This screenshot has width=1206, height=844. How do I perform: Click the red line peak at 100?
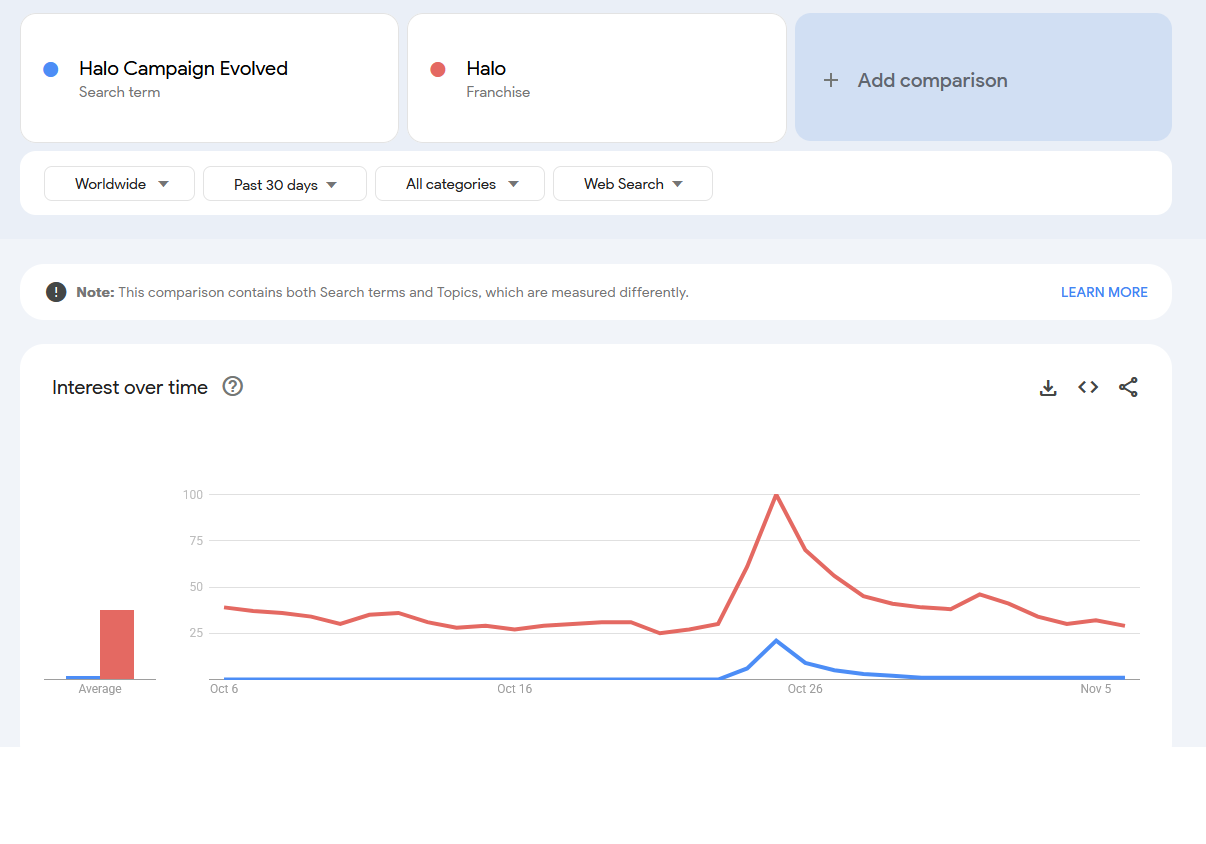pos(776,495)
